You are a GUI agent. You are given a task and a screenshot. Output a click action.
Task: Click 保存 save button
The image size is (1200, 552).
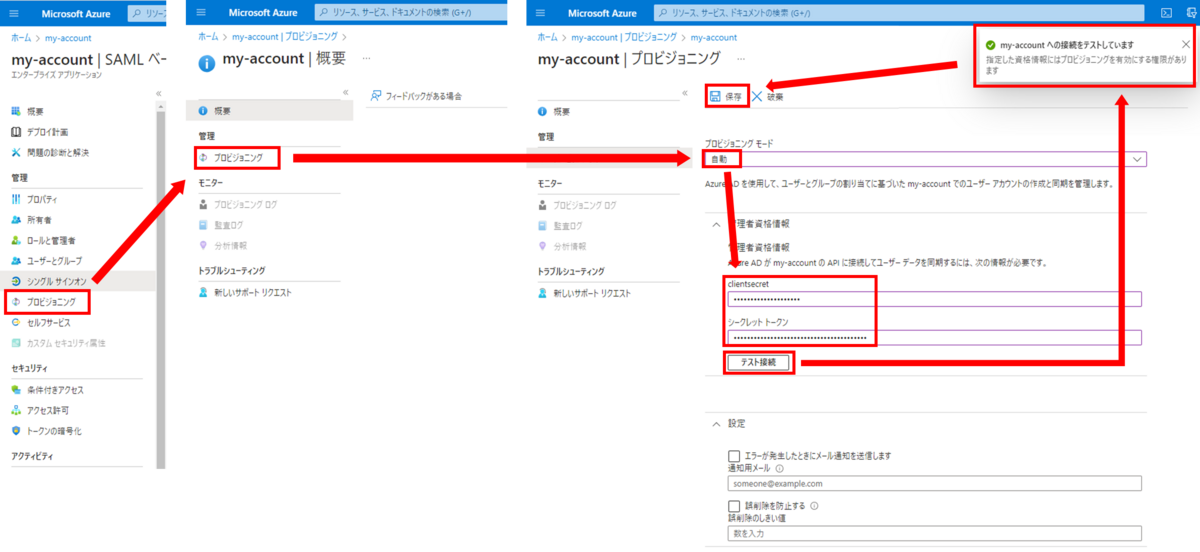click(726, 96)
